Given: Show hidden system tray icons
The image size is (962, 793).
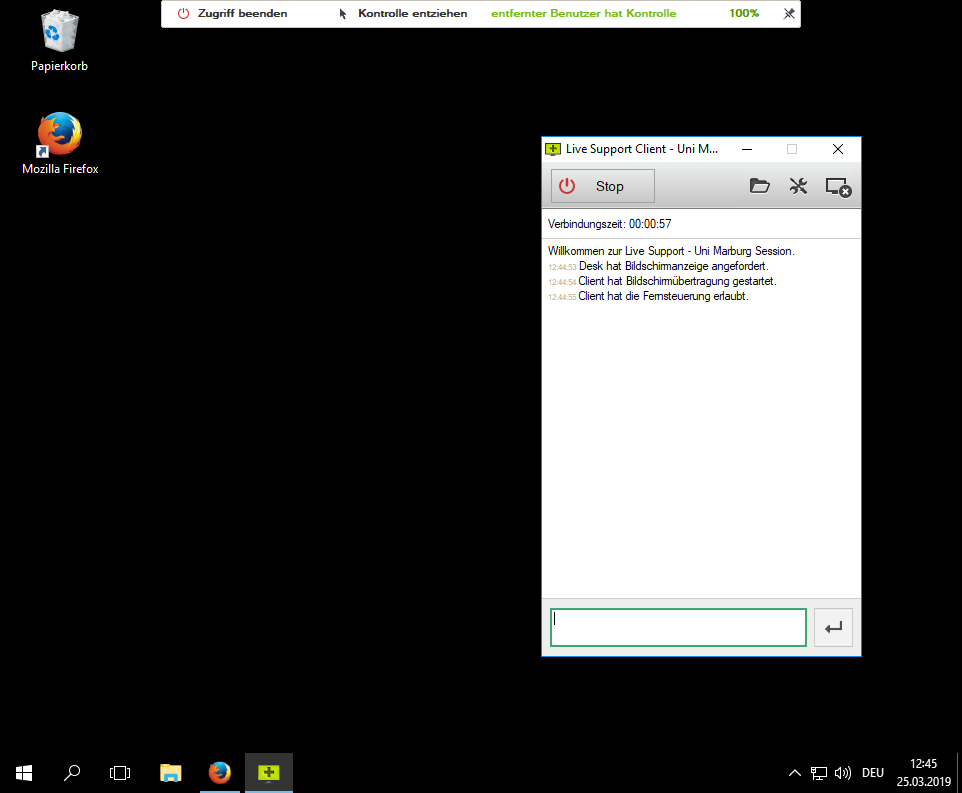Looking at the screenshot, I should coord(795,773).
